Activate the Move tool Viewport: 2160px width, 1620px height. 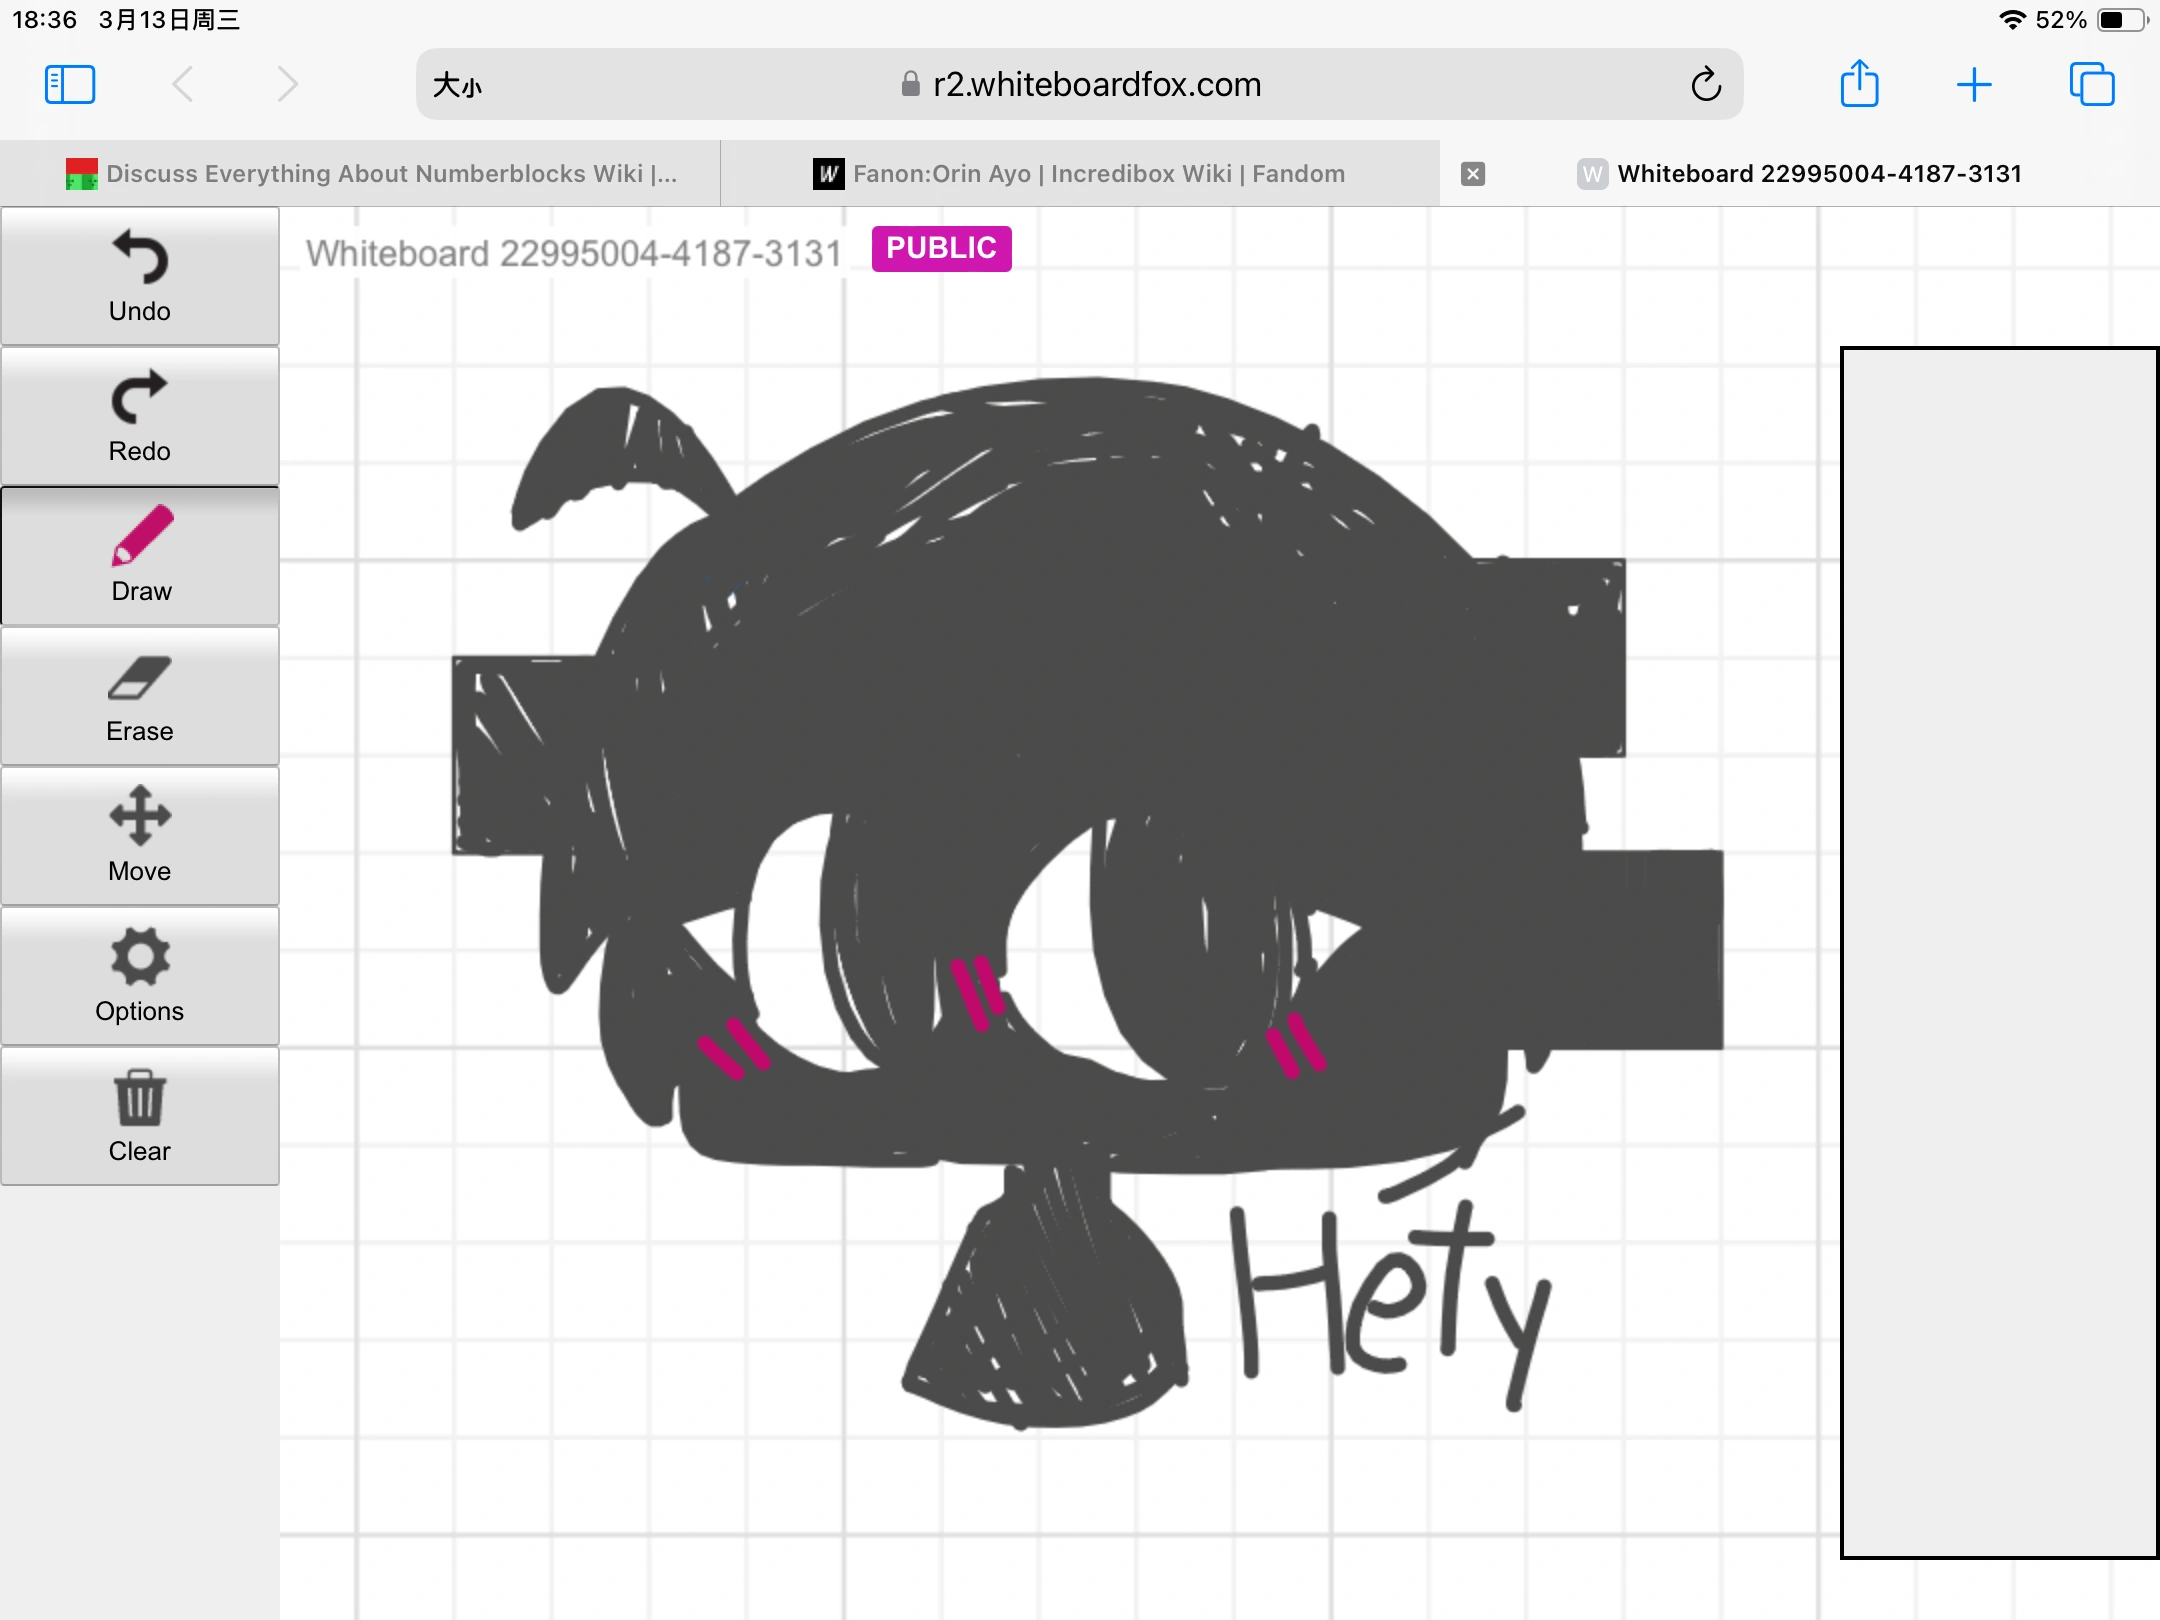coord(140,837)
